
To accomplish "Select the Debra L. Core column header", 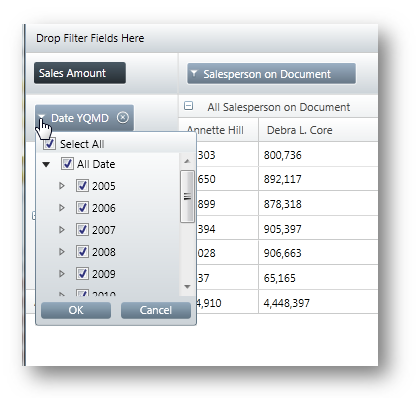I will (x=299, y=130).
